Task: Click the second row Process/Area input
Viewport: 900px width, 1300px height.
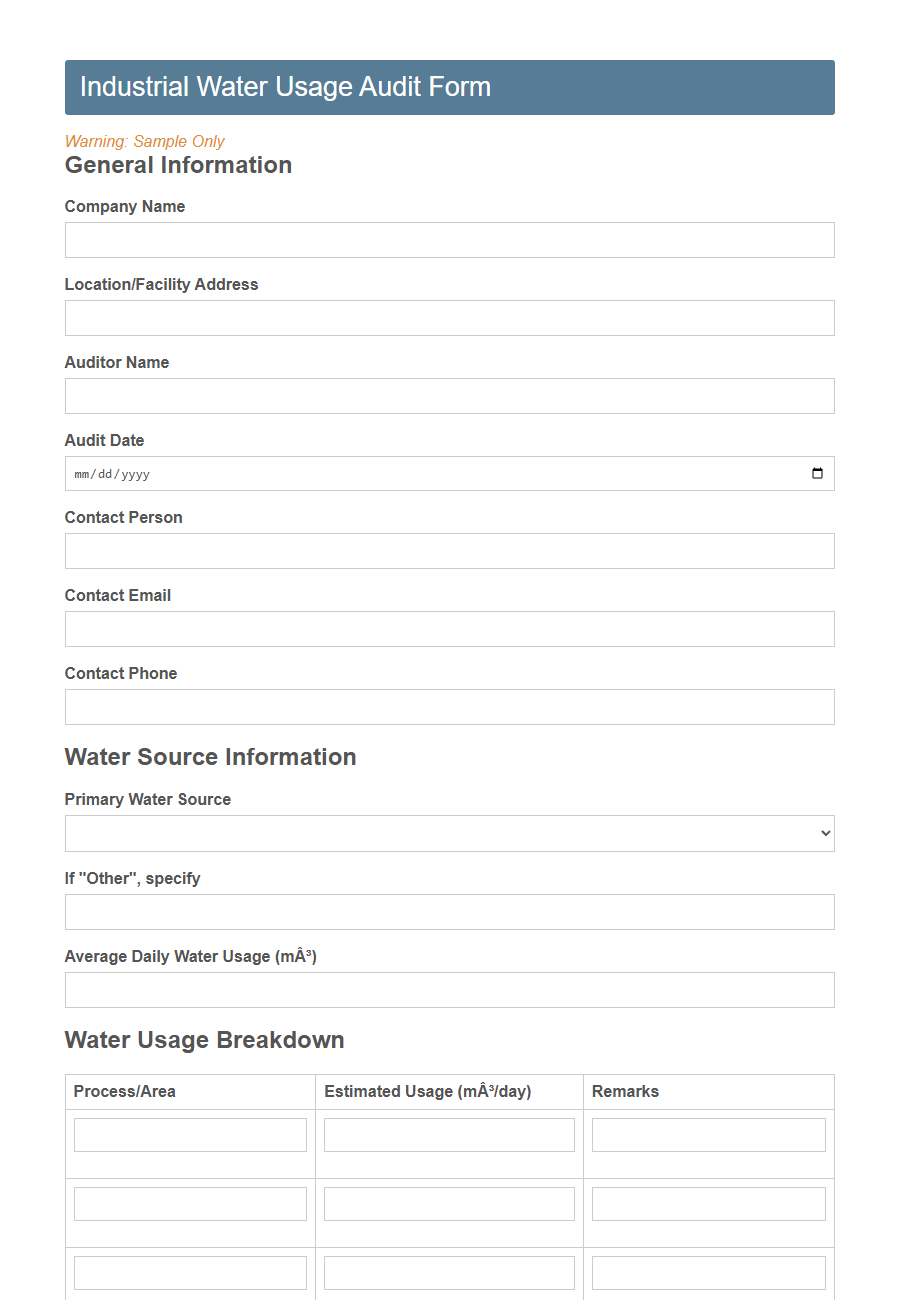Action: (189, 1203)
